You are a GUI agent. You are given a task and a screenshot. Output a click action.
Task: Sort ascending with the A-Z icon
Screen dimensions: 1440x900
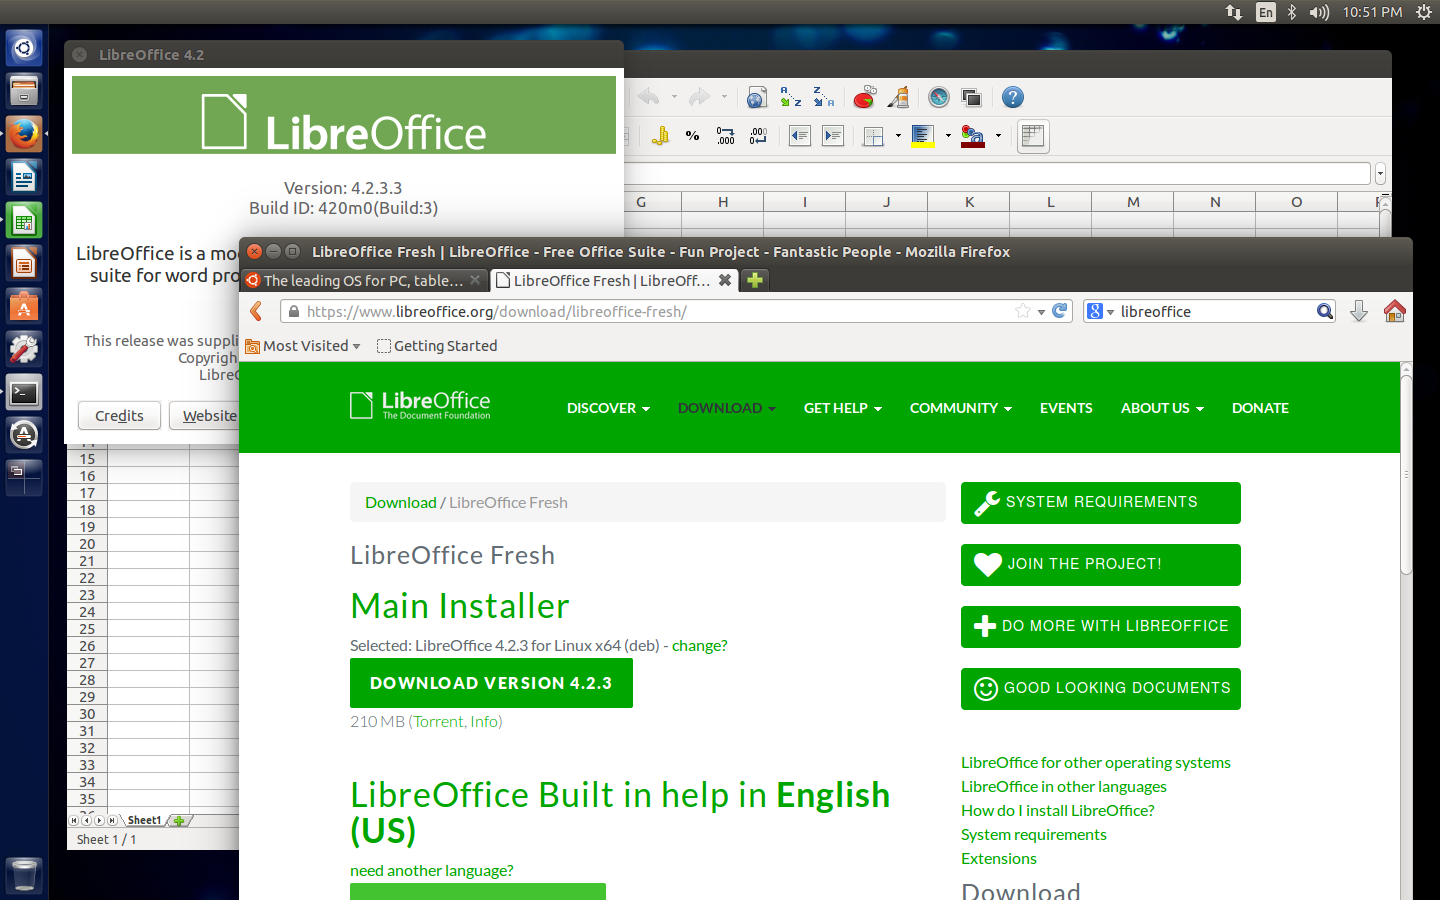pos(791,97)
